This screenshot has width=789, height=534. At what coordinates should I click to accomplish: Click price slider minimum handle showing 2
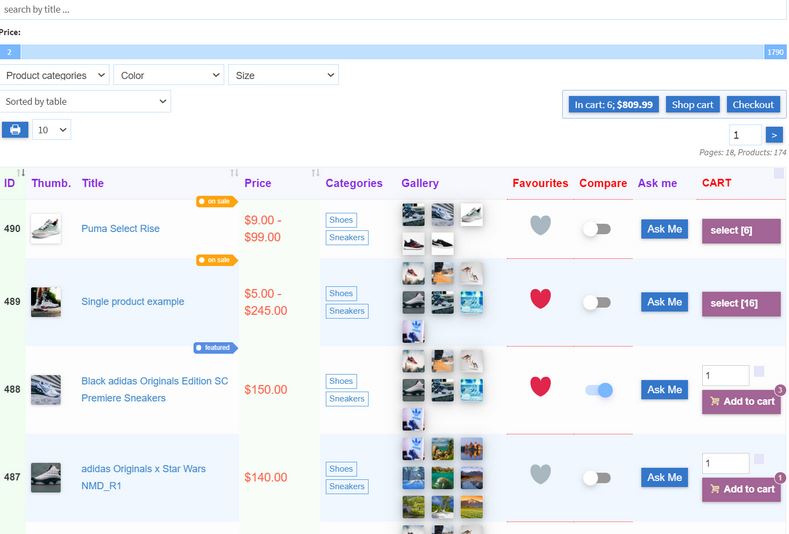tap(10, 52)
